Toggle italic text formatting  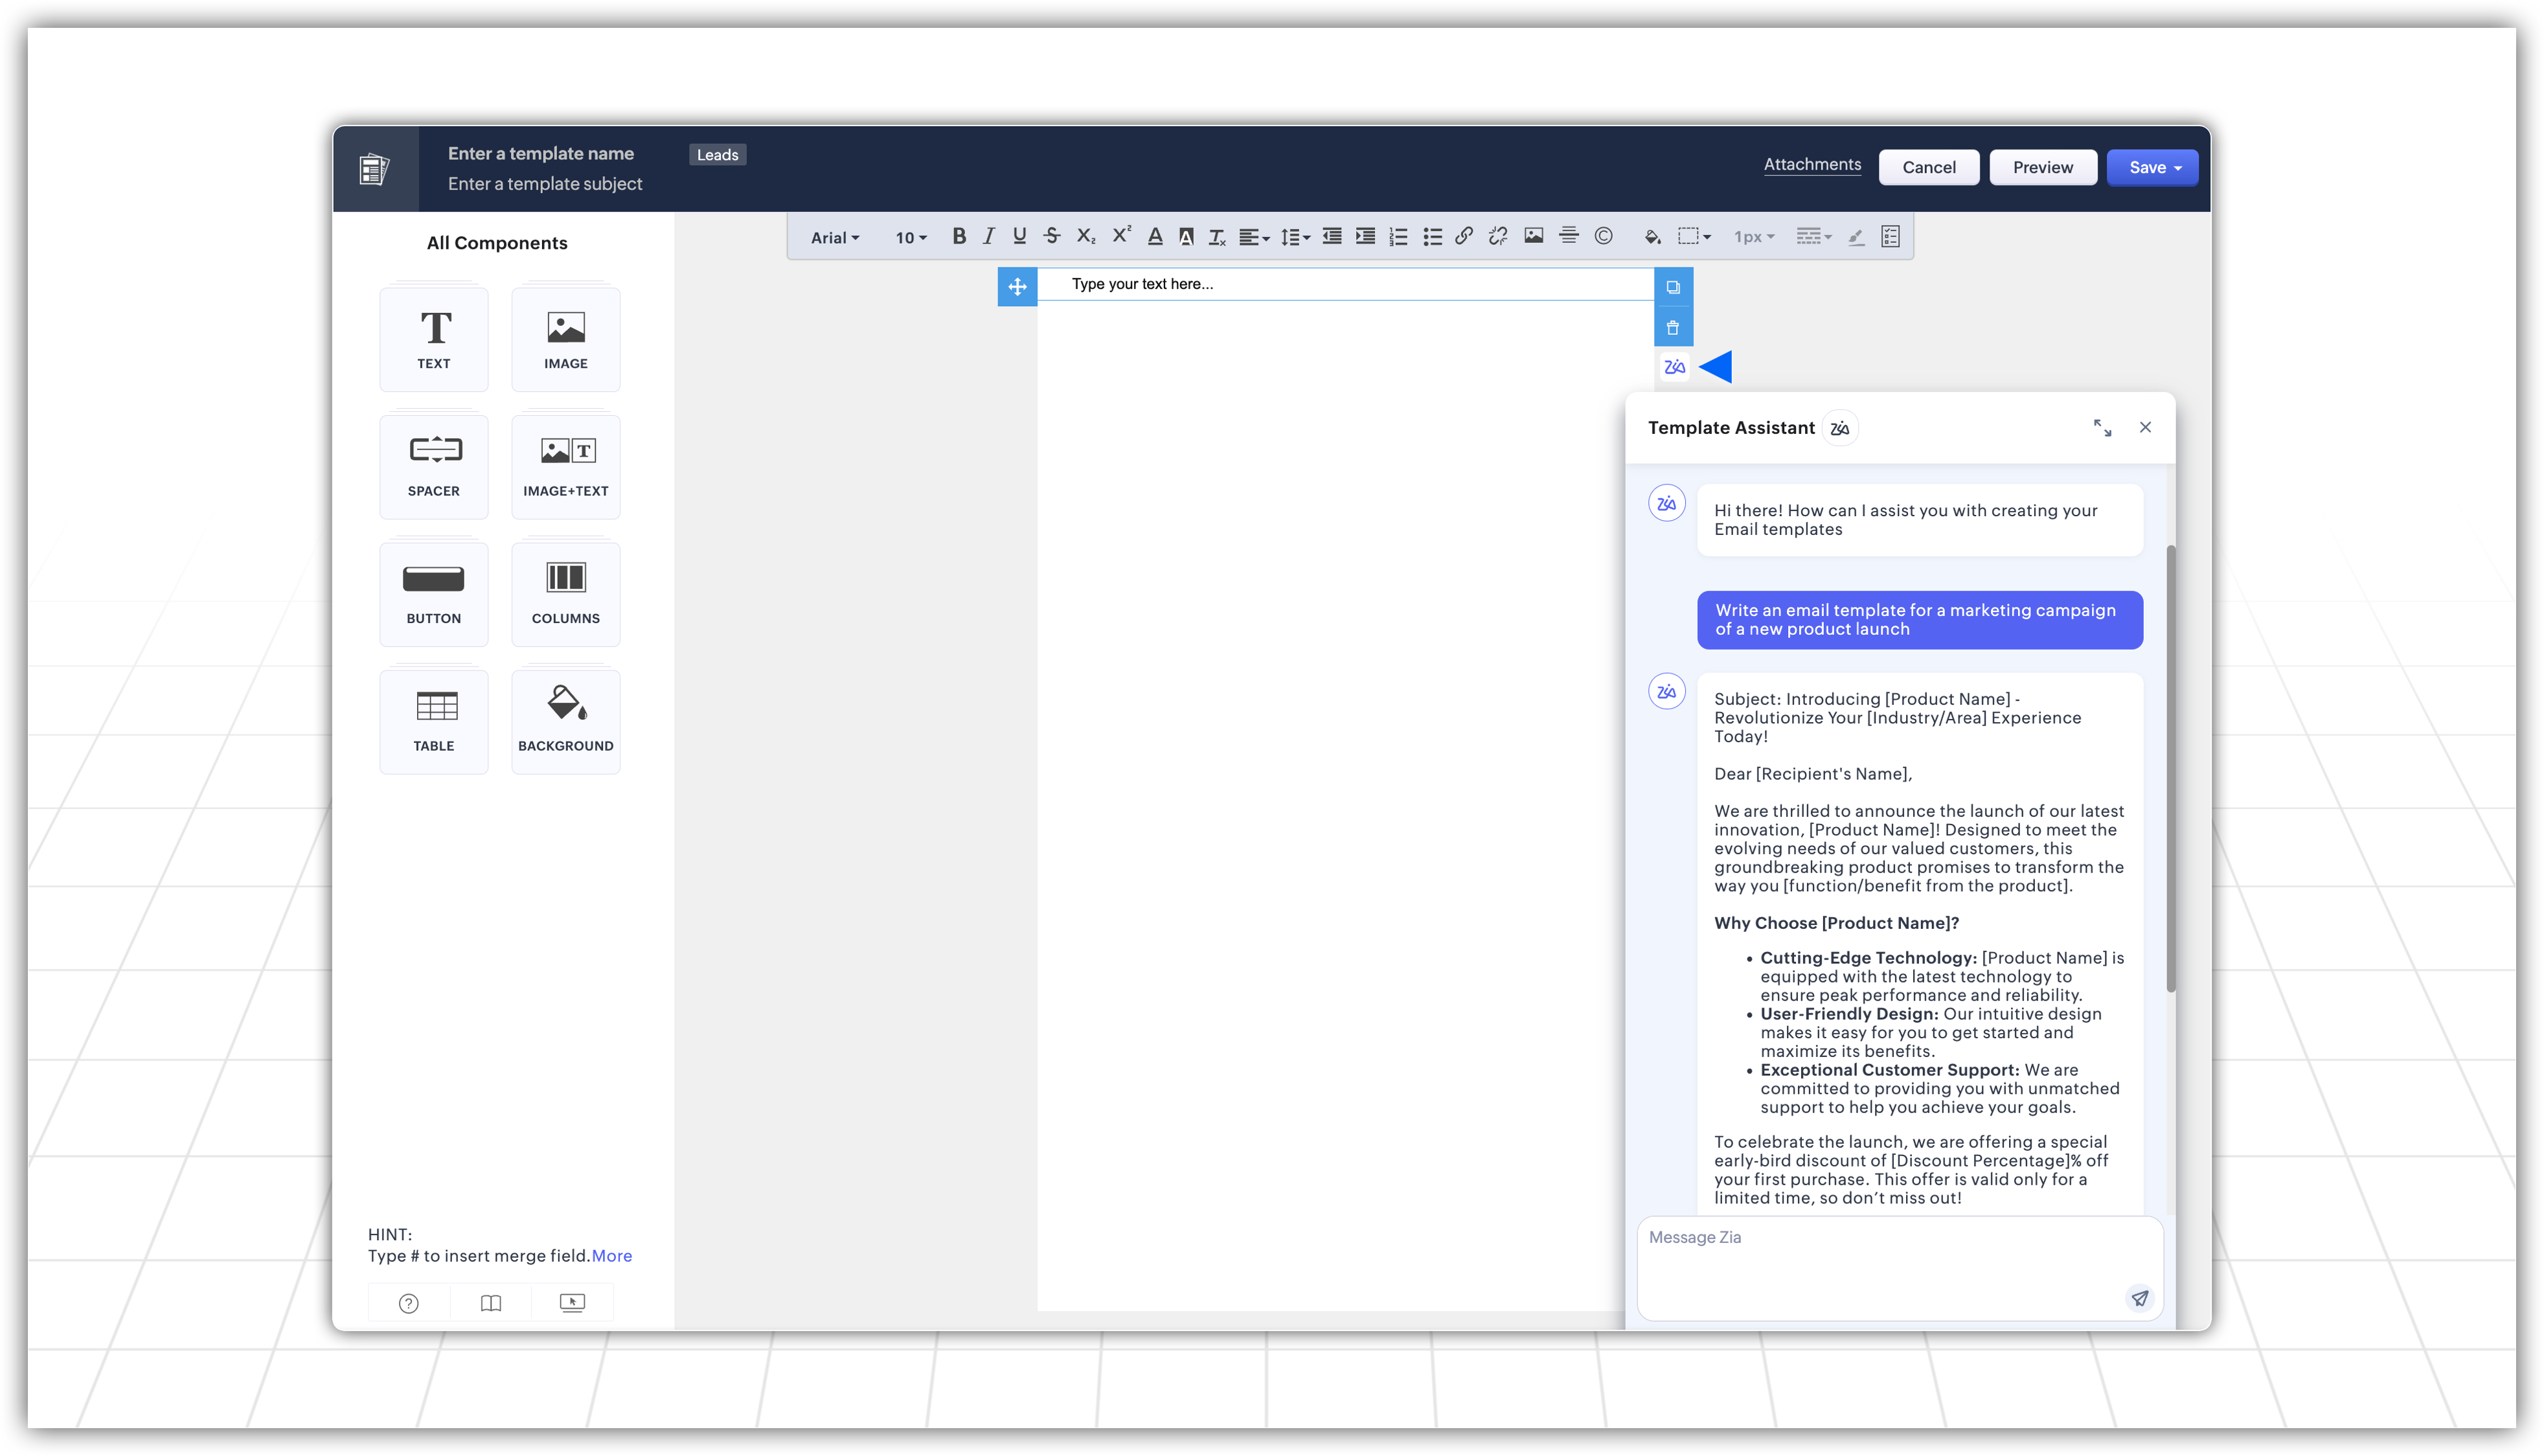(x=988, y=237)
